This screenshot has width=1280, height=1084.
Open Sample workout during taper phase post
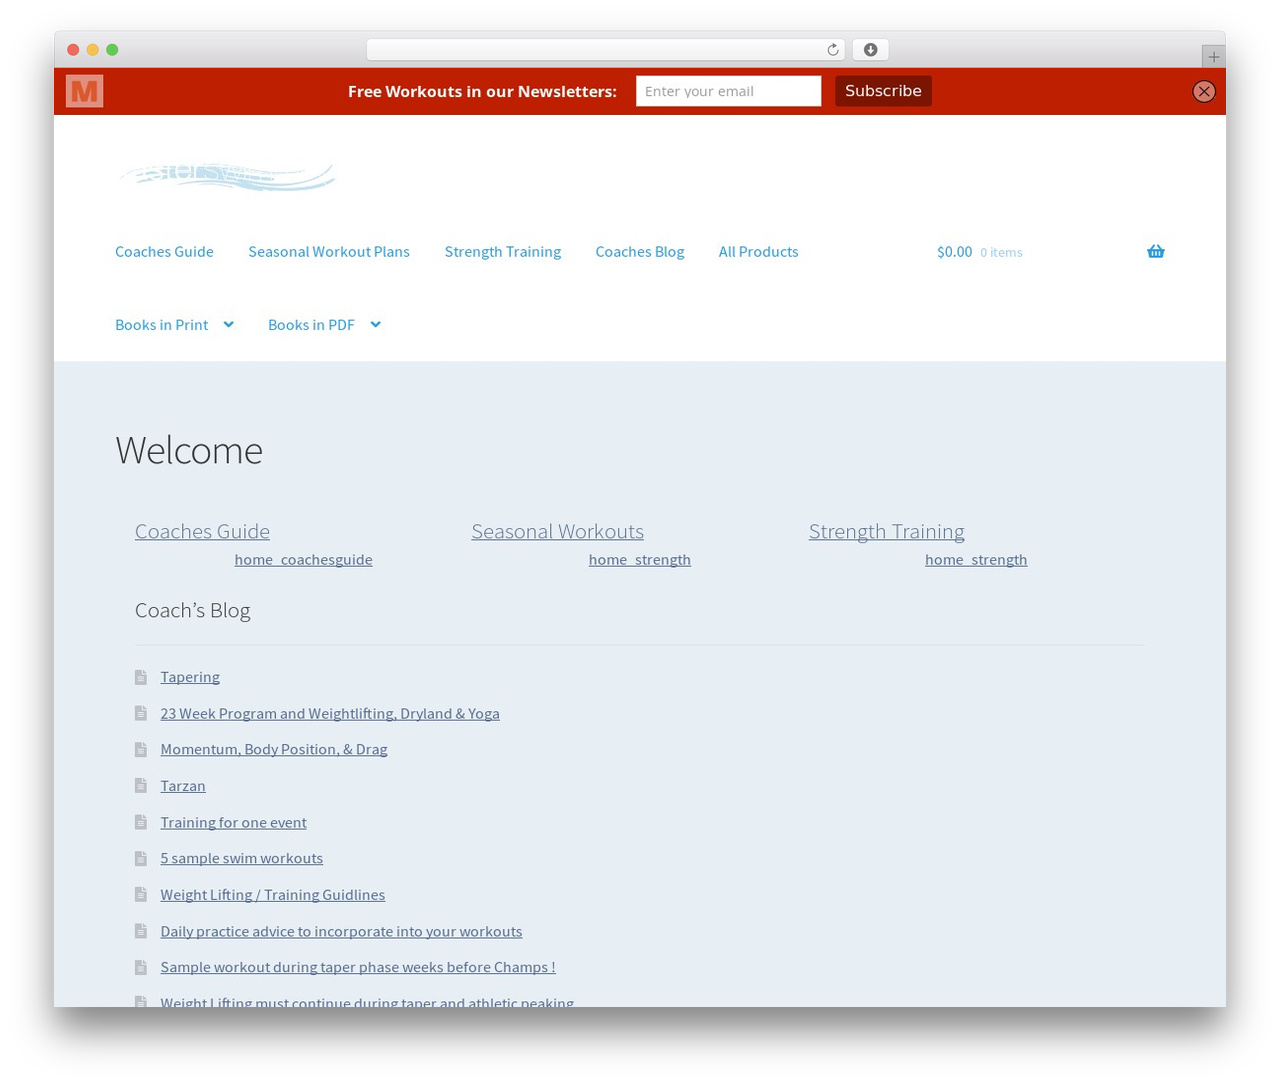(x=358, y=967)
